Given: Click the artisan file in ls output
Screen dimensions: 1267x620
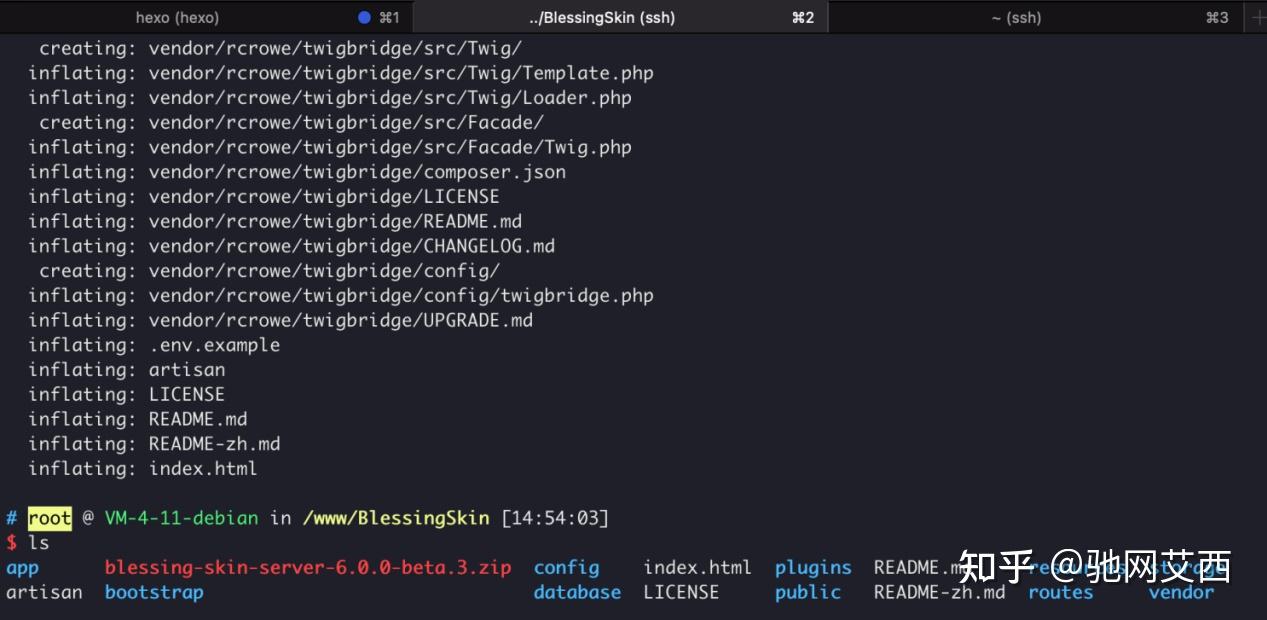Looking at the screenshot, I should 44,592.
